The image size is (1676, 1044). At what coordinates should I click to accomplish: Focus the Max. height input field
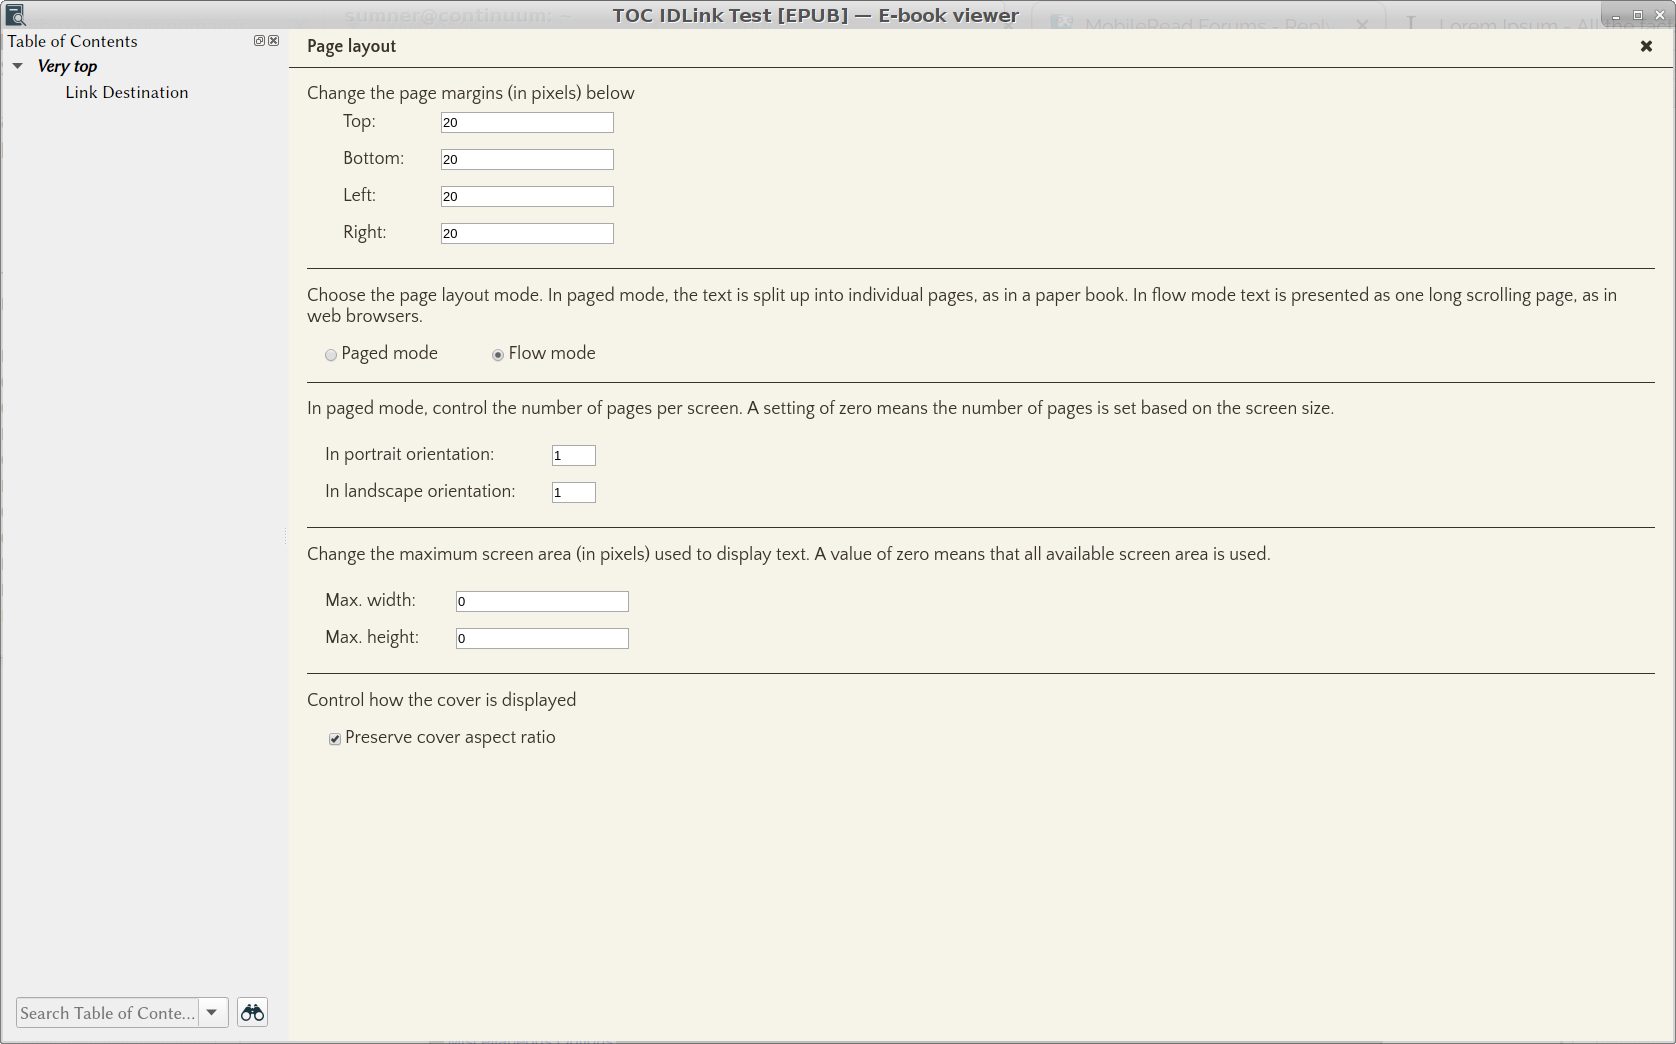[542, 638]
